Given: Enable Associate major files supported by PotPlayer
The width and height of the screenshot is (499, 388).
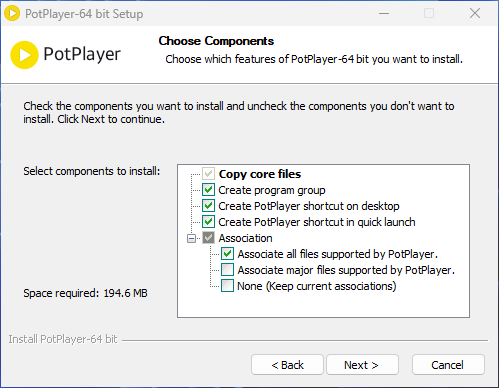Looking at the screenshot, I should [227, 270].
